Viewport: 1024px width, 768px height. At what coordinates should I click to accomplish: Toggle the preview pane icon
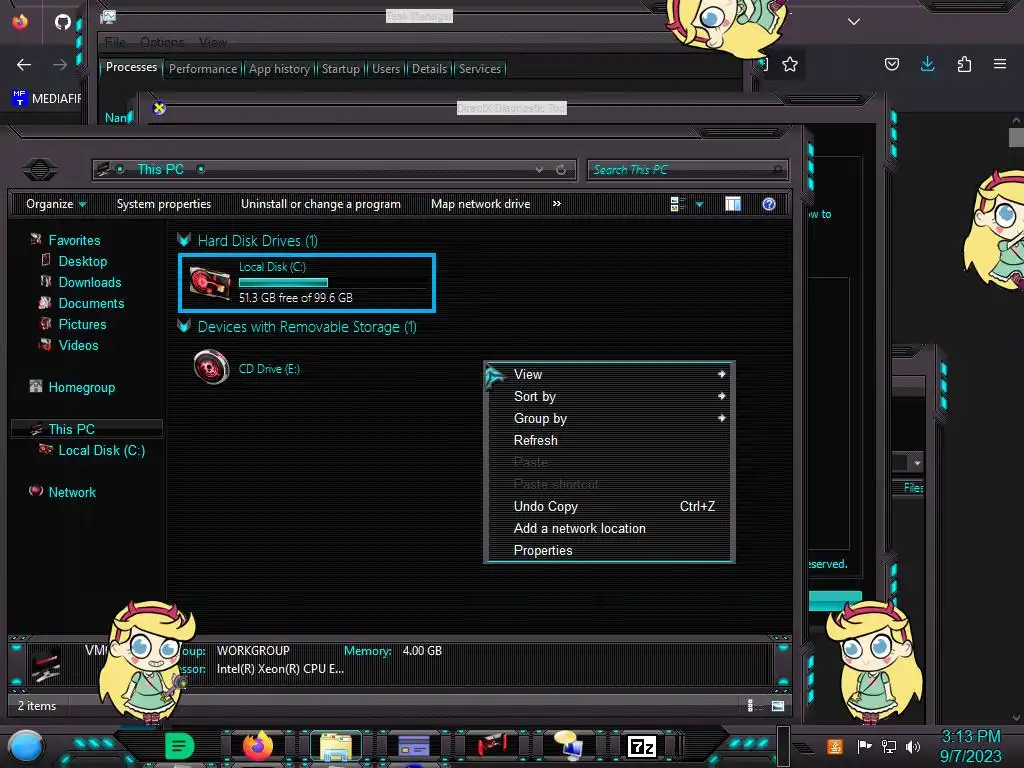[733, 204]
